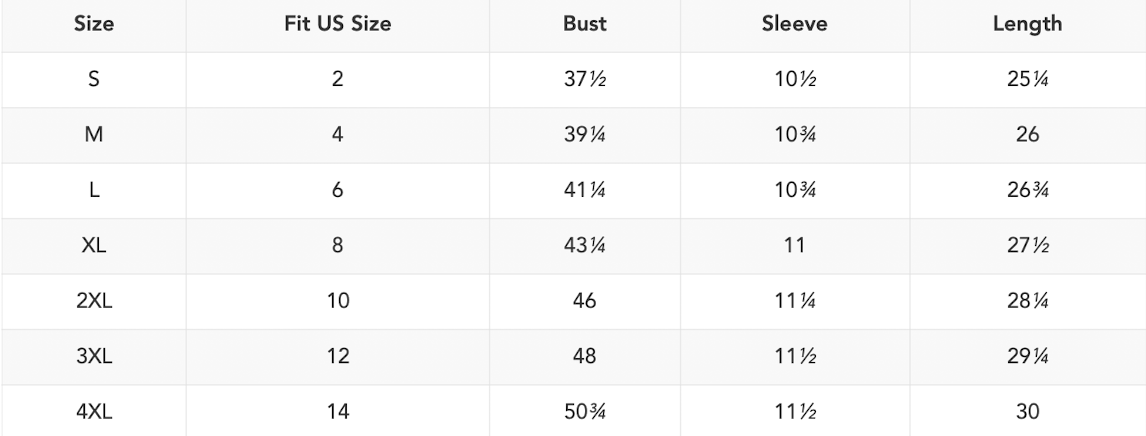Screen dimensions: 1146x436
Task: Click bust value 46 for 2XL
Action: point(584,301)
